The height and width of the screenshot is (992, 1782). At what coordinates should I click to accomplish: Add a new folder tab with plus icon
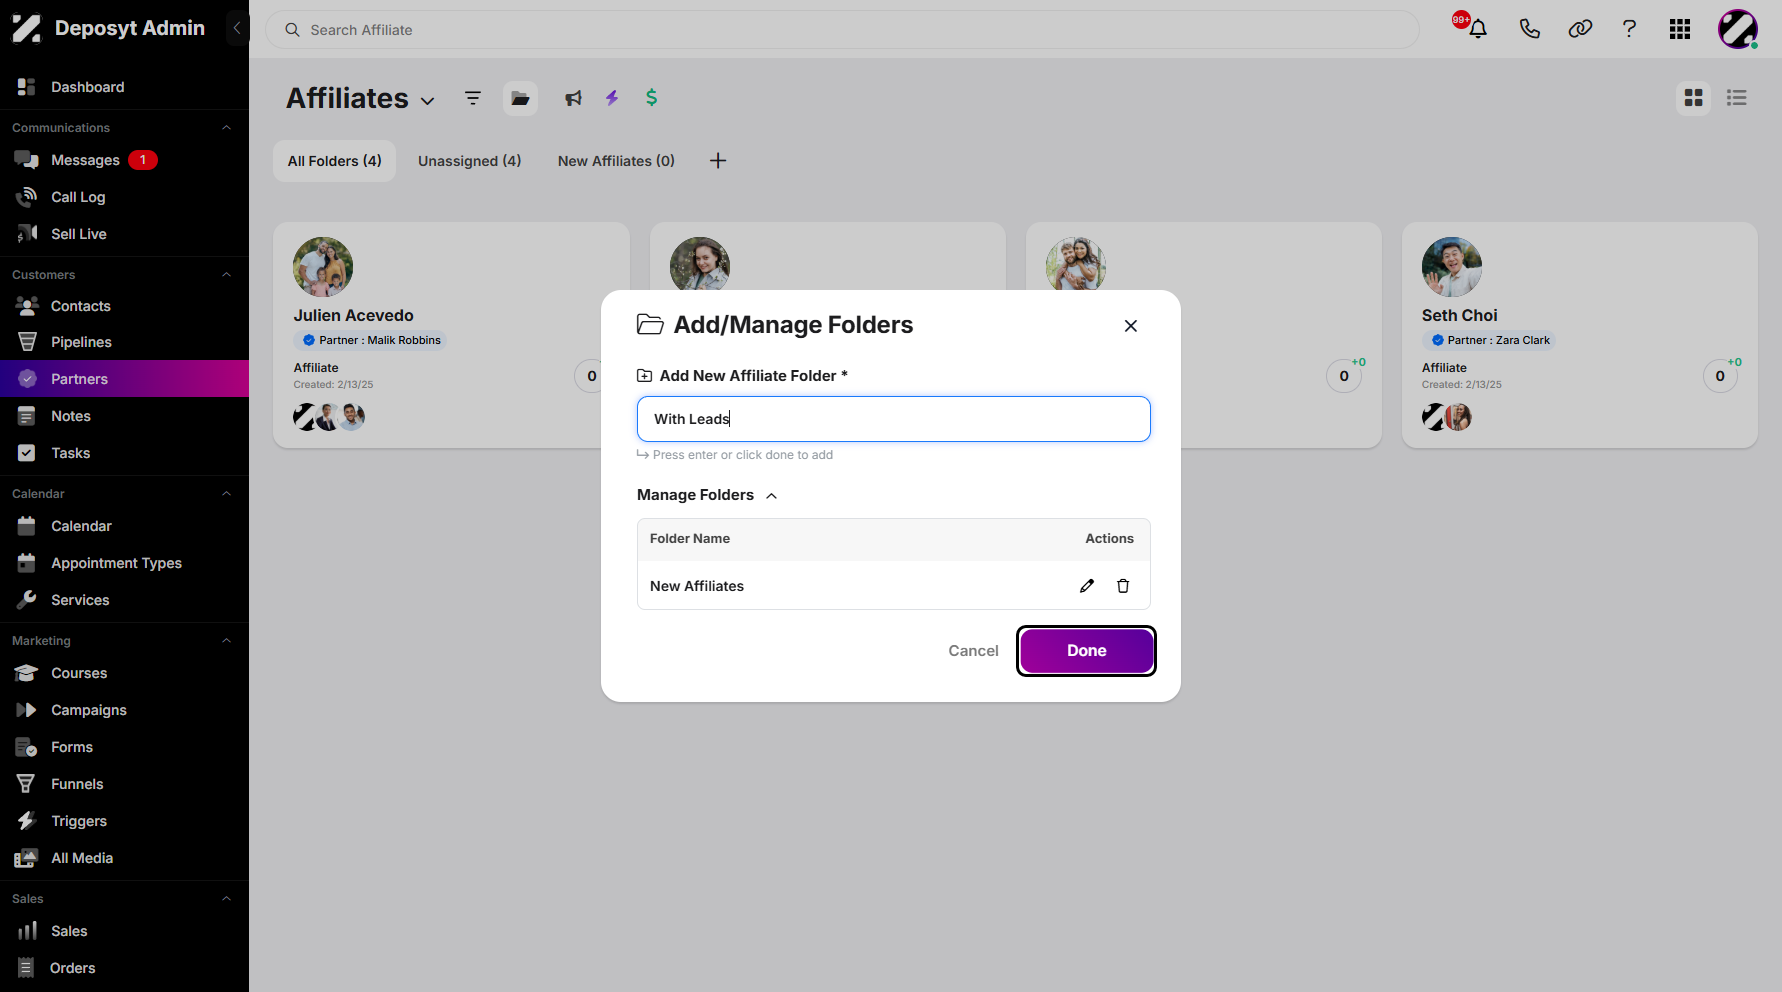(x=718, y=161)
